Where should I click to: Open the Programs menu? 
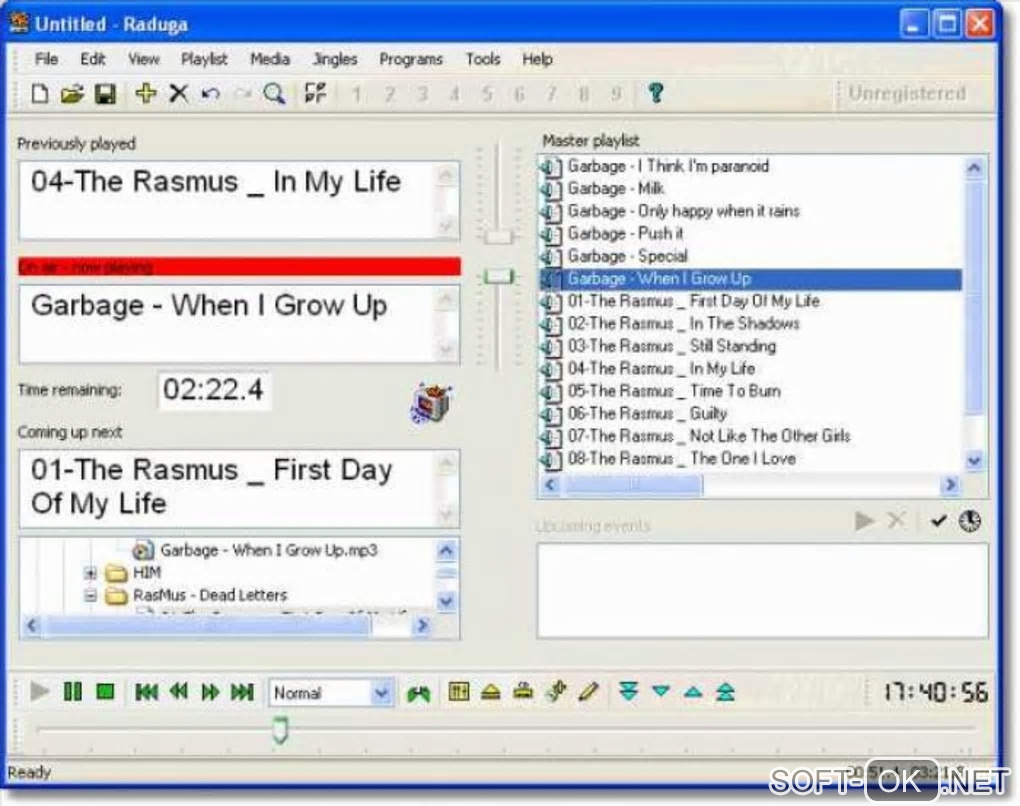[x=411, y=59]
